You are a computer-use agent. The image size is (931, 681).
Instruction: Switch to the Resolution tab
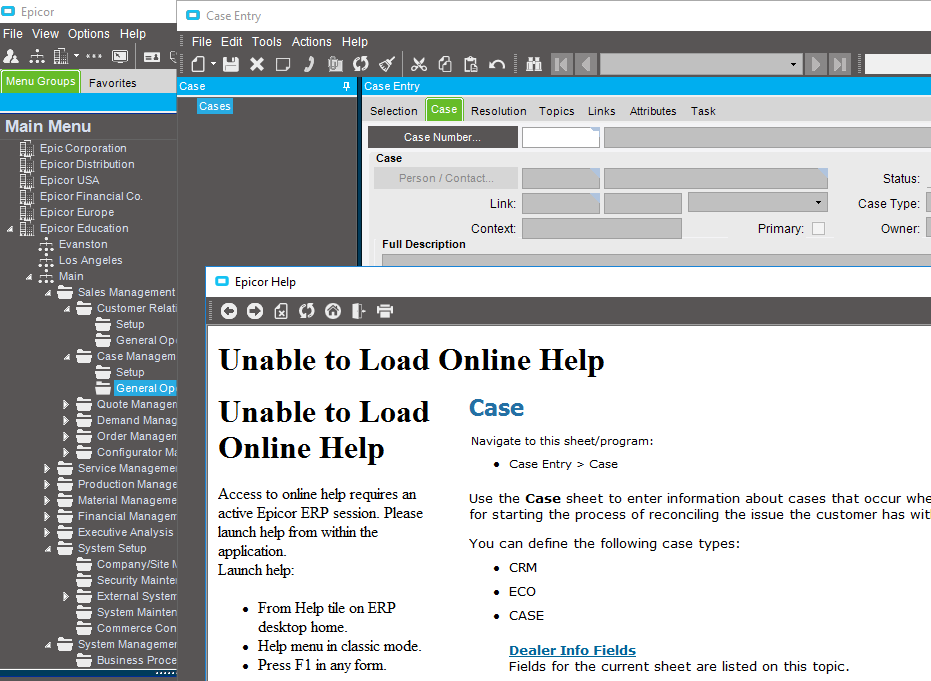(499, 111)
